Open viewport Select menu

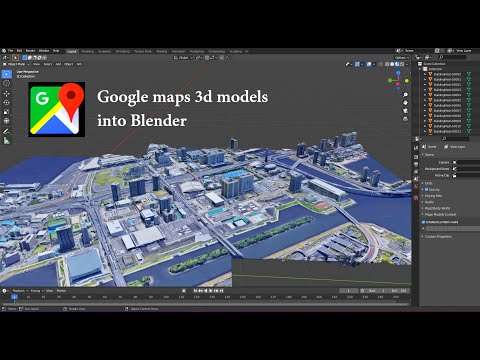point(48,64)
